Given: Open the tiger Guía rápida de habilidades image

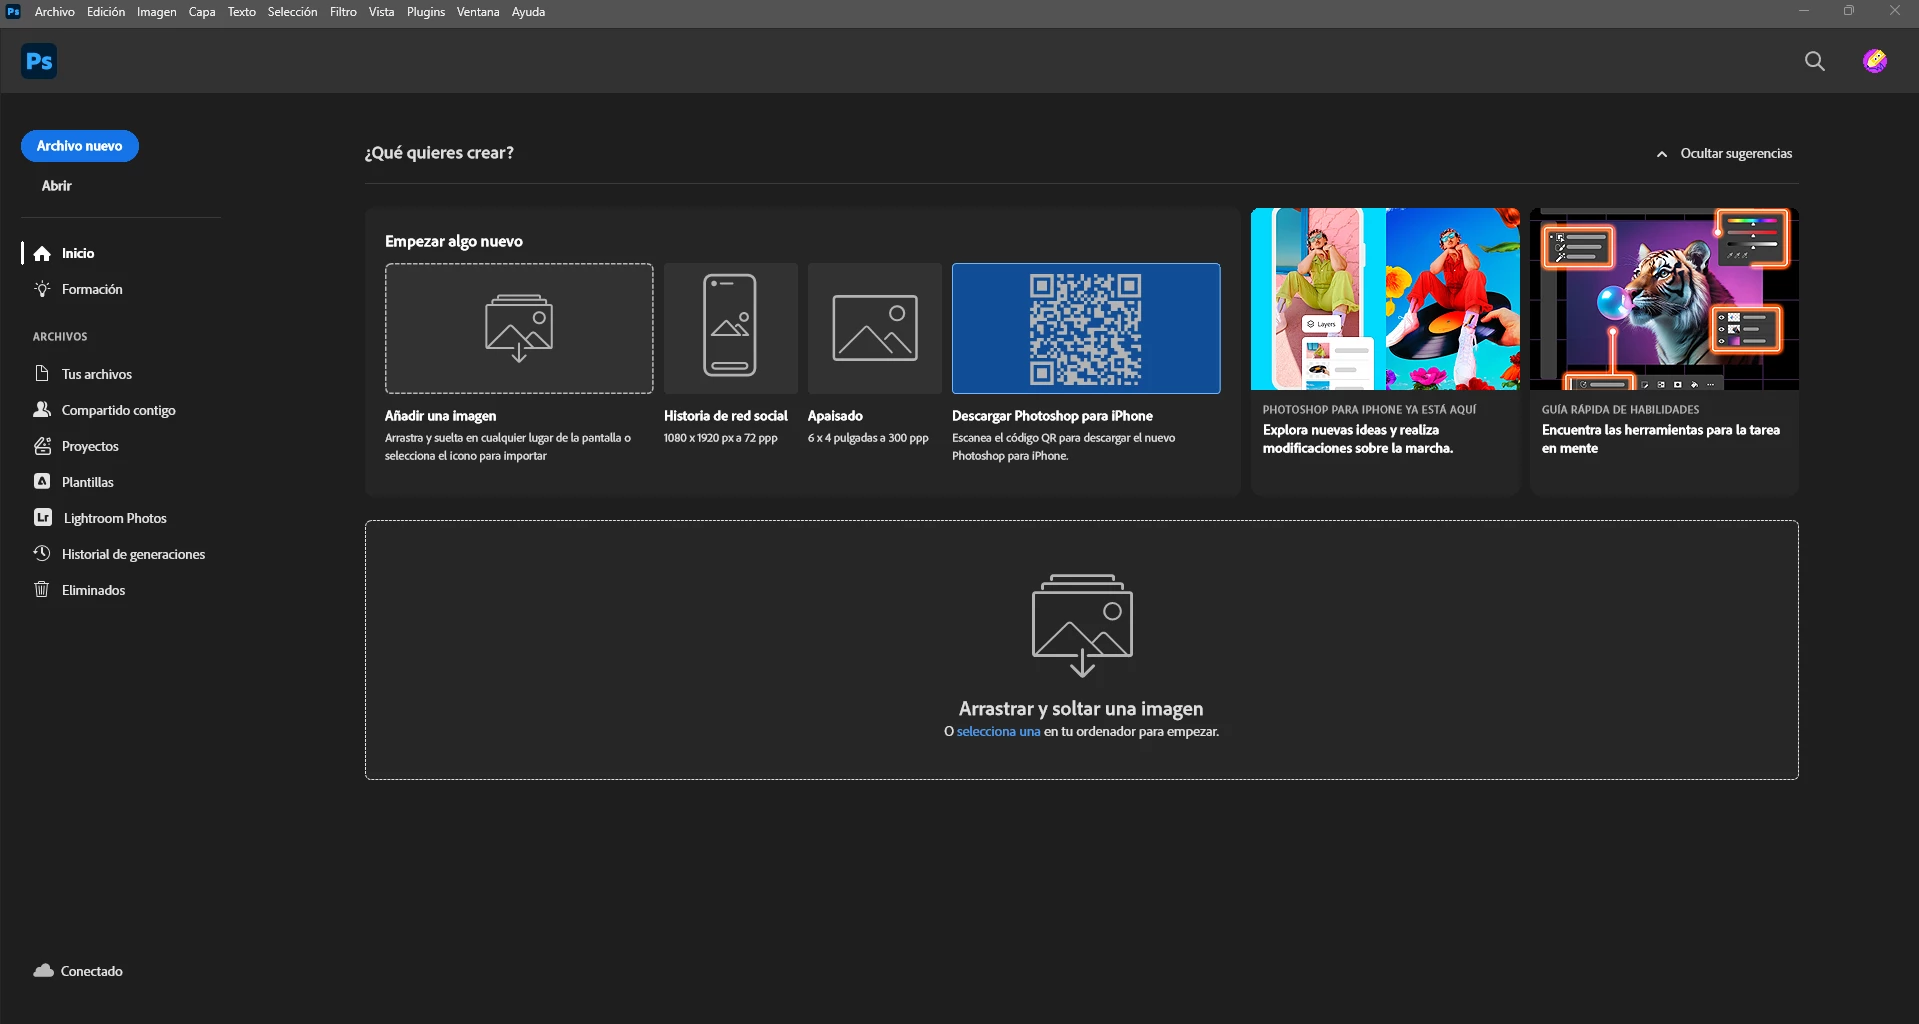Looking at the screenshot, I should [1664, 299].
